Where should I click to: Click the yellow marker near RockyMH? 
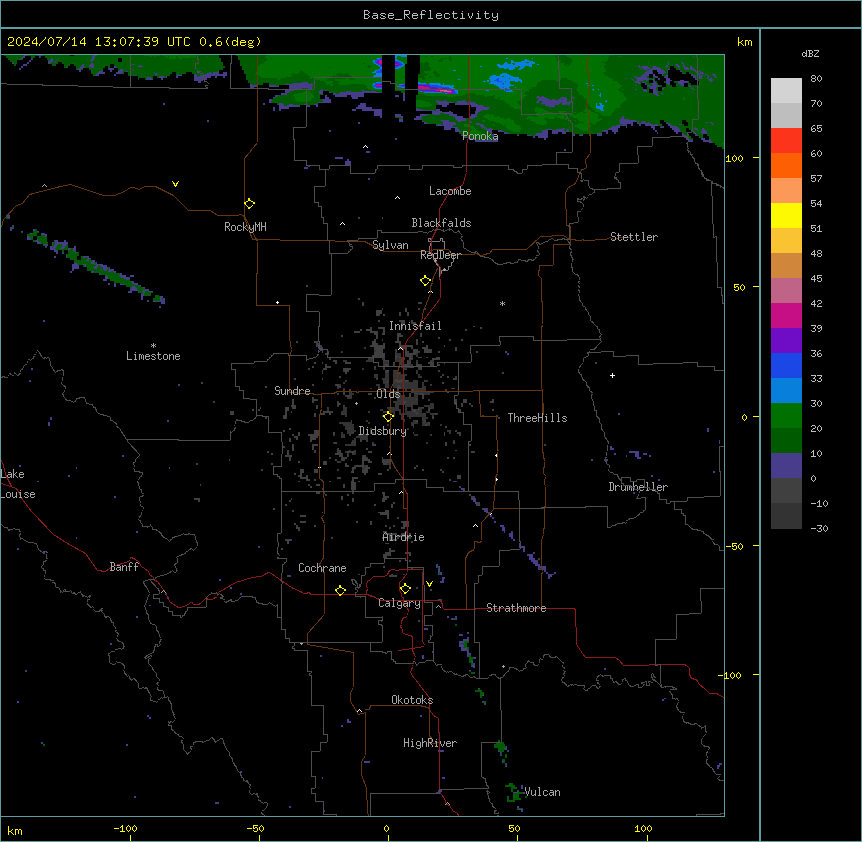249,204
